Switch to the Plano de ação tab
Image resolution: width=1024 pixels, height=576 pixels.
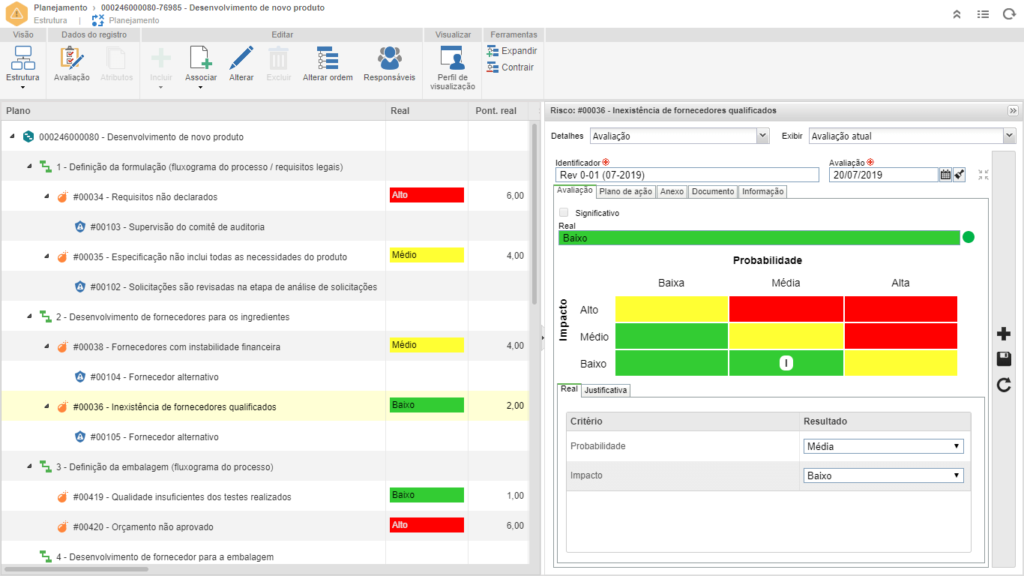pos(626,192)
